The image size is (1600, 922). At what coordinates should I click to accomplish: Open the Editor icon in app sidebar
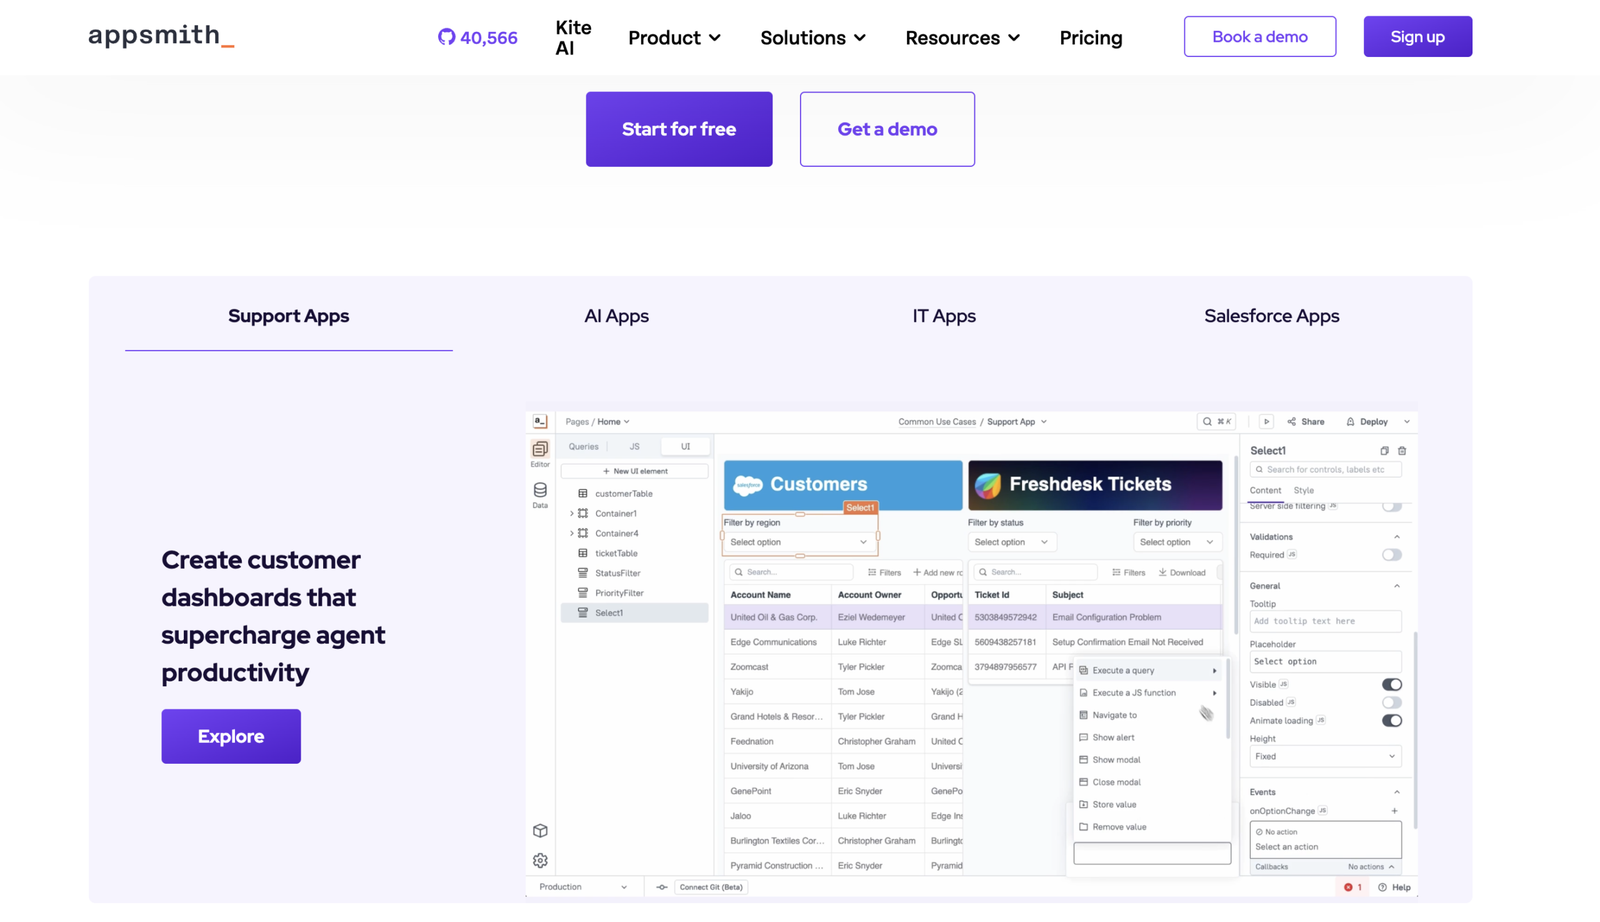point(540,449)
